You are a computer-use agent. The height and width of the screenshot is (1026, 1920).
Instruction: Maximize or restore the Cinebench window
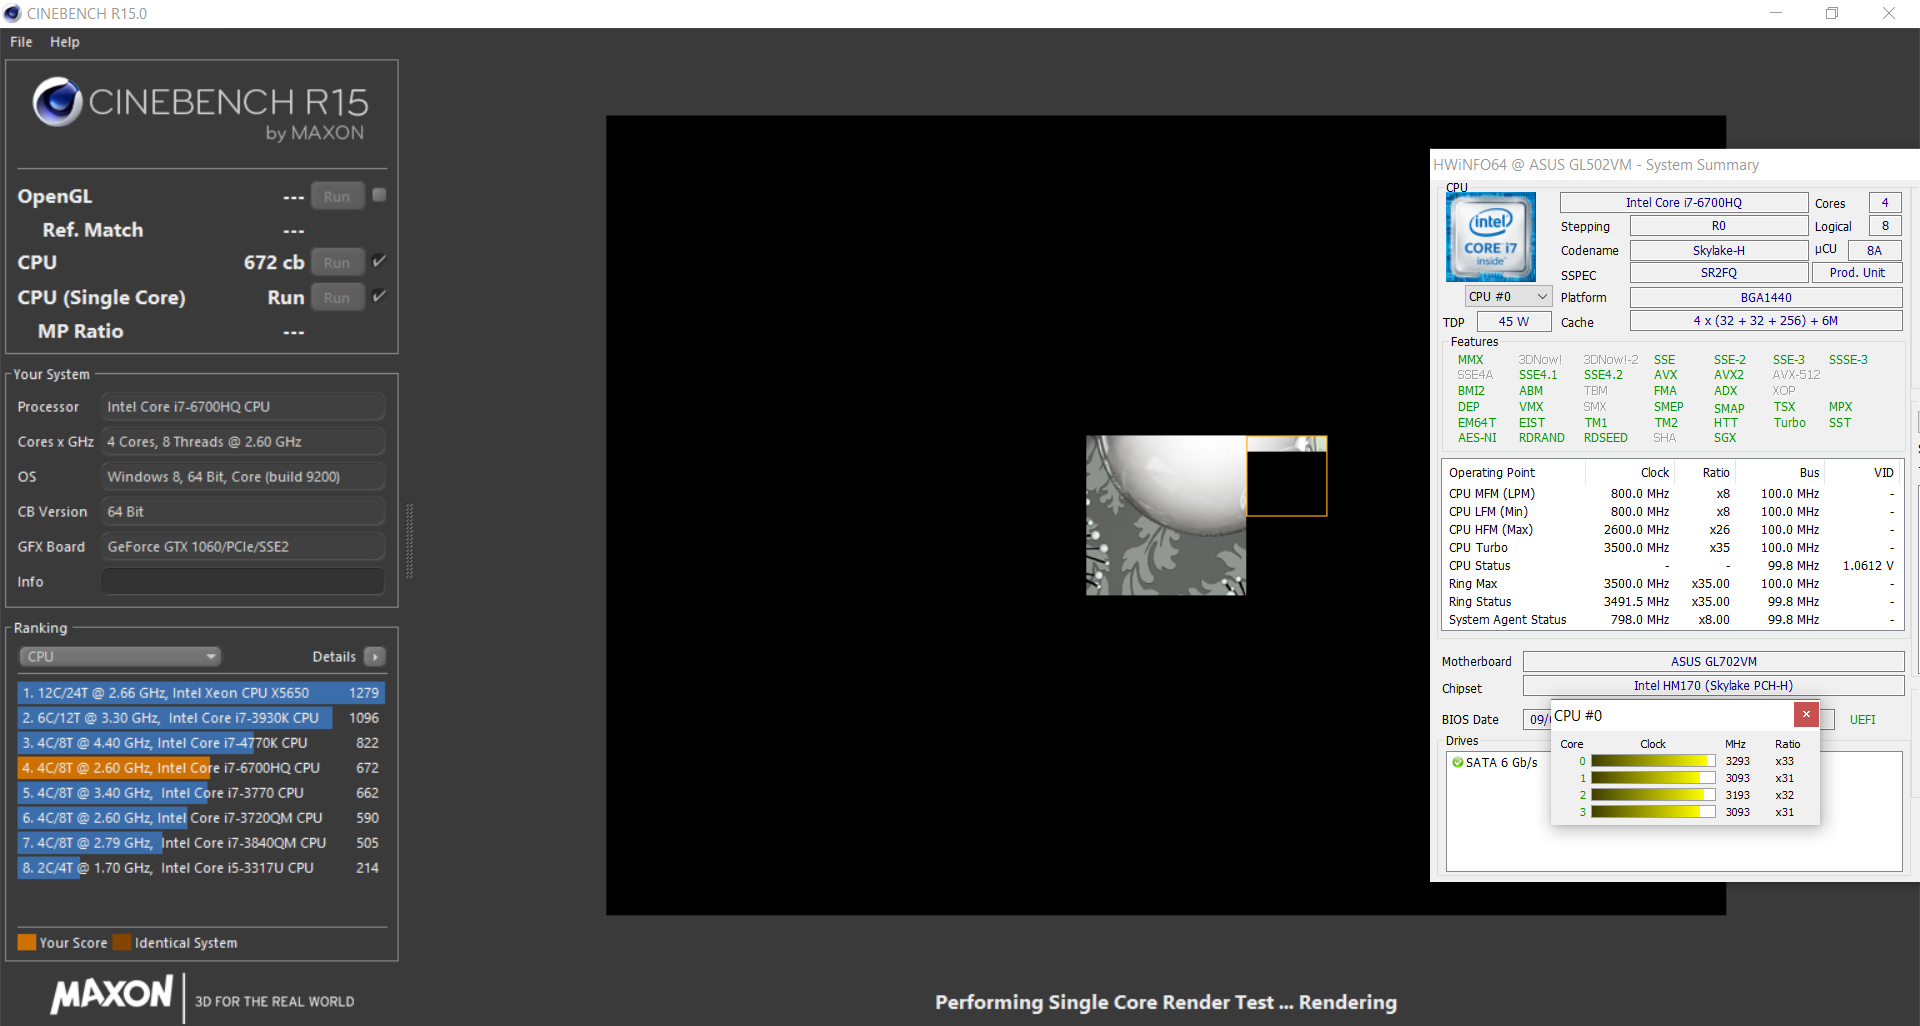pos(1832,13)
